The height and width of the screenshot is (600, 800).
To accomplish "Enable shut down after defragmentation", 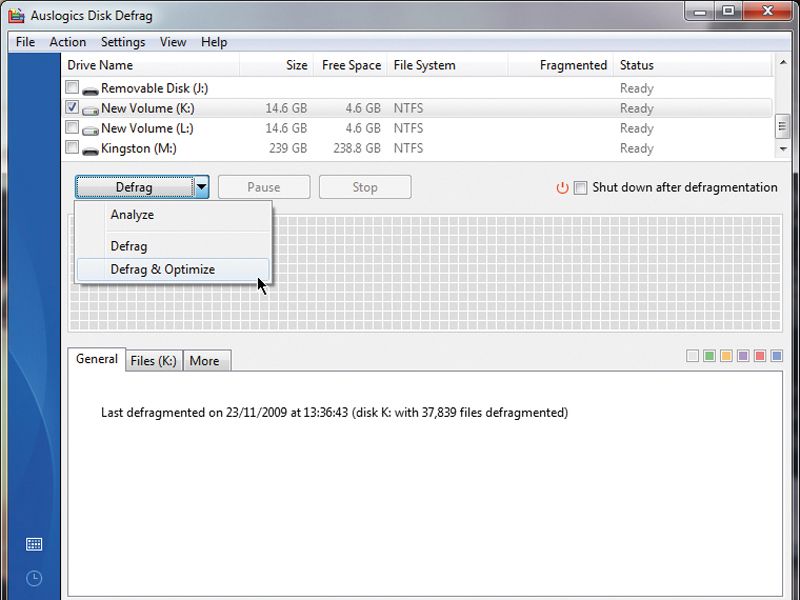I will [x=578, y=187].
